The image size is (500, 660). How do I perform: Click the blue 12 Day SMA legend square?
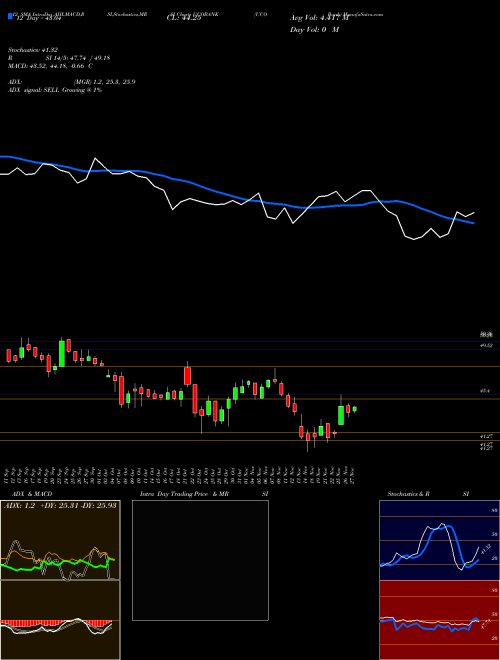10,17
